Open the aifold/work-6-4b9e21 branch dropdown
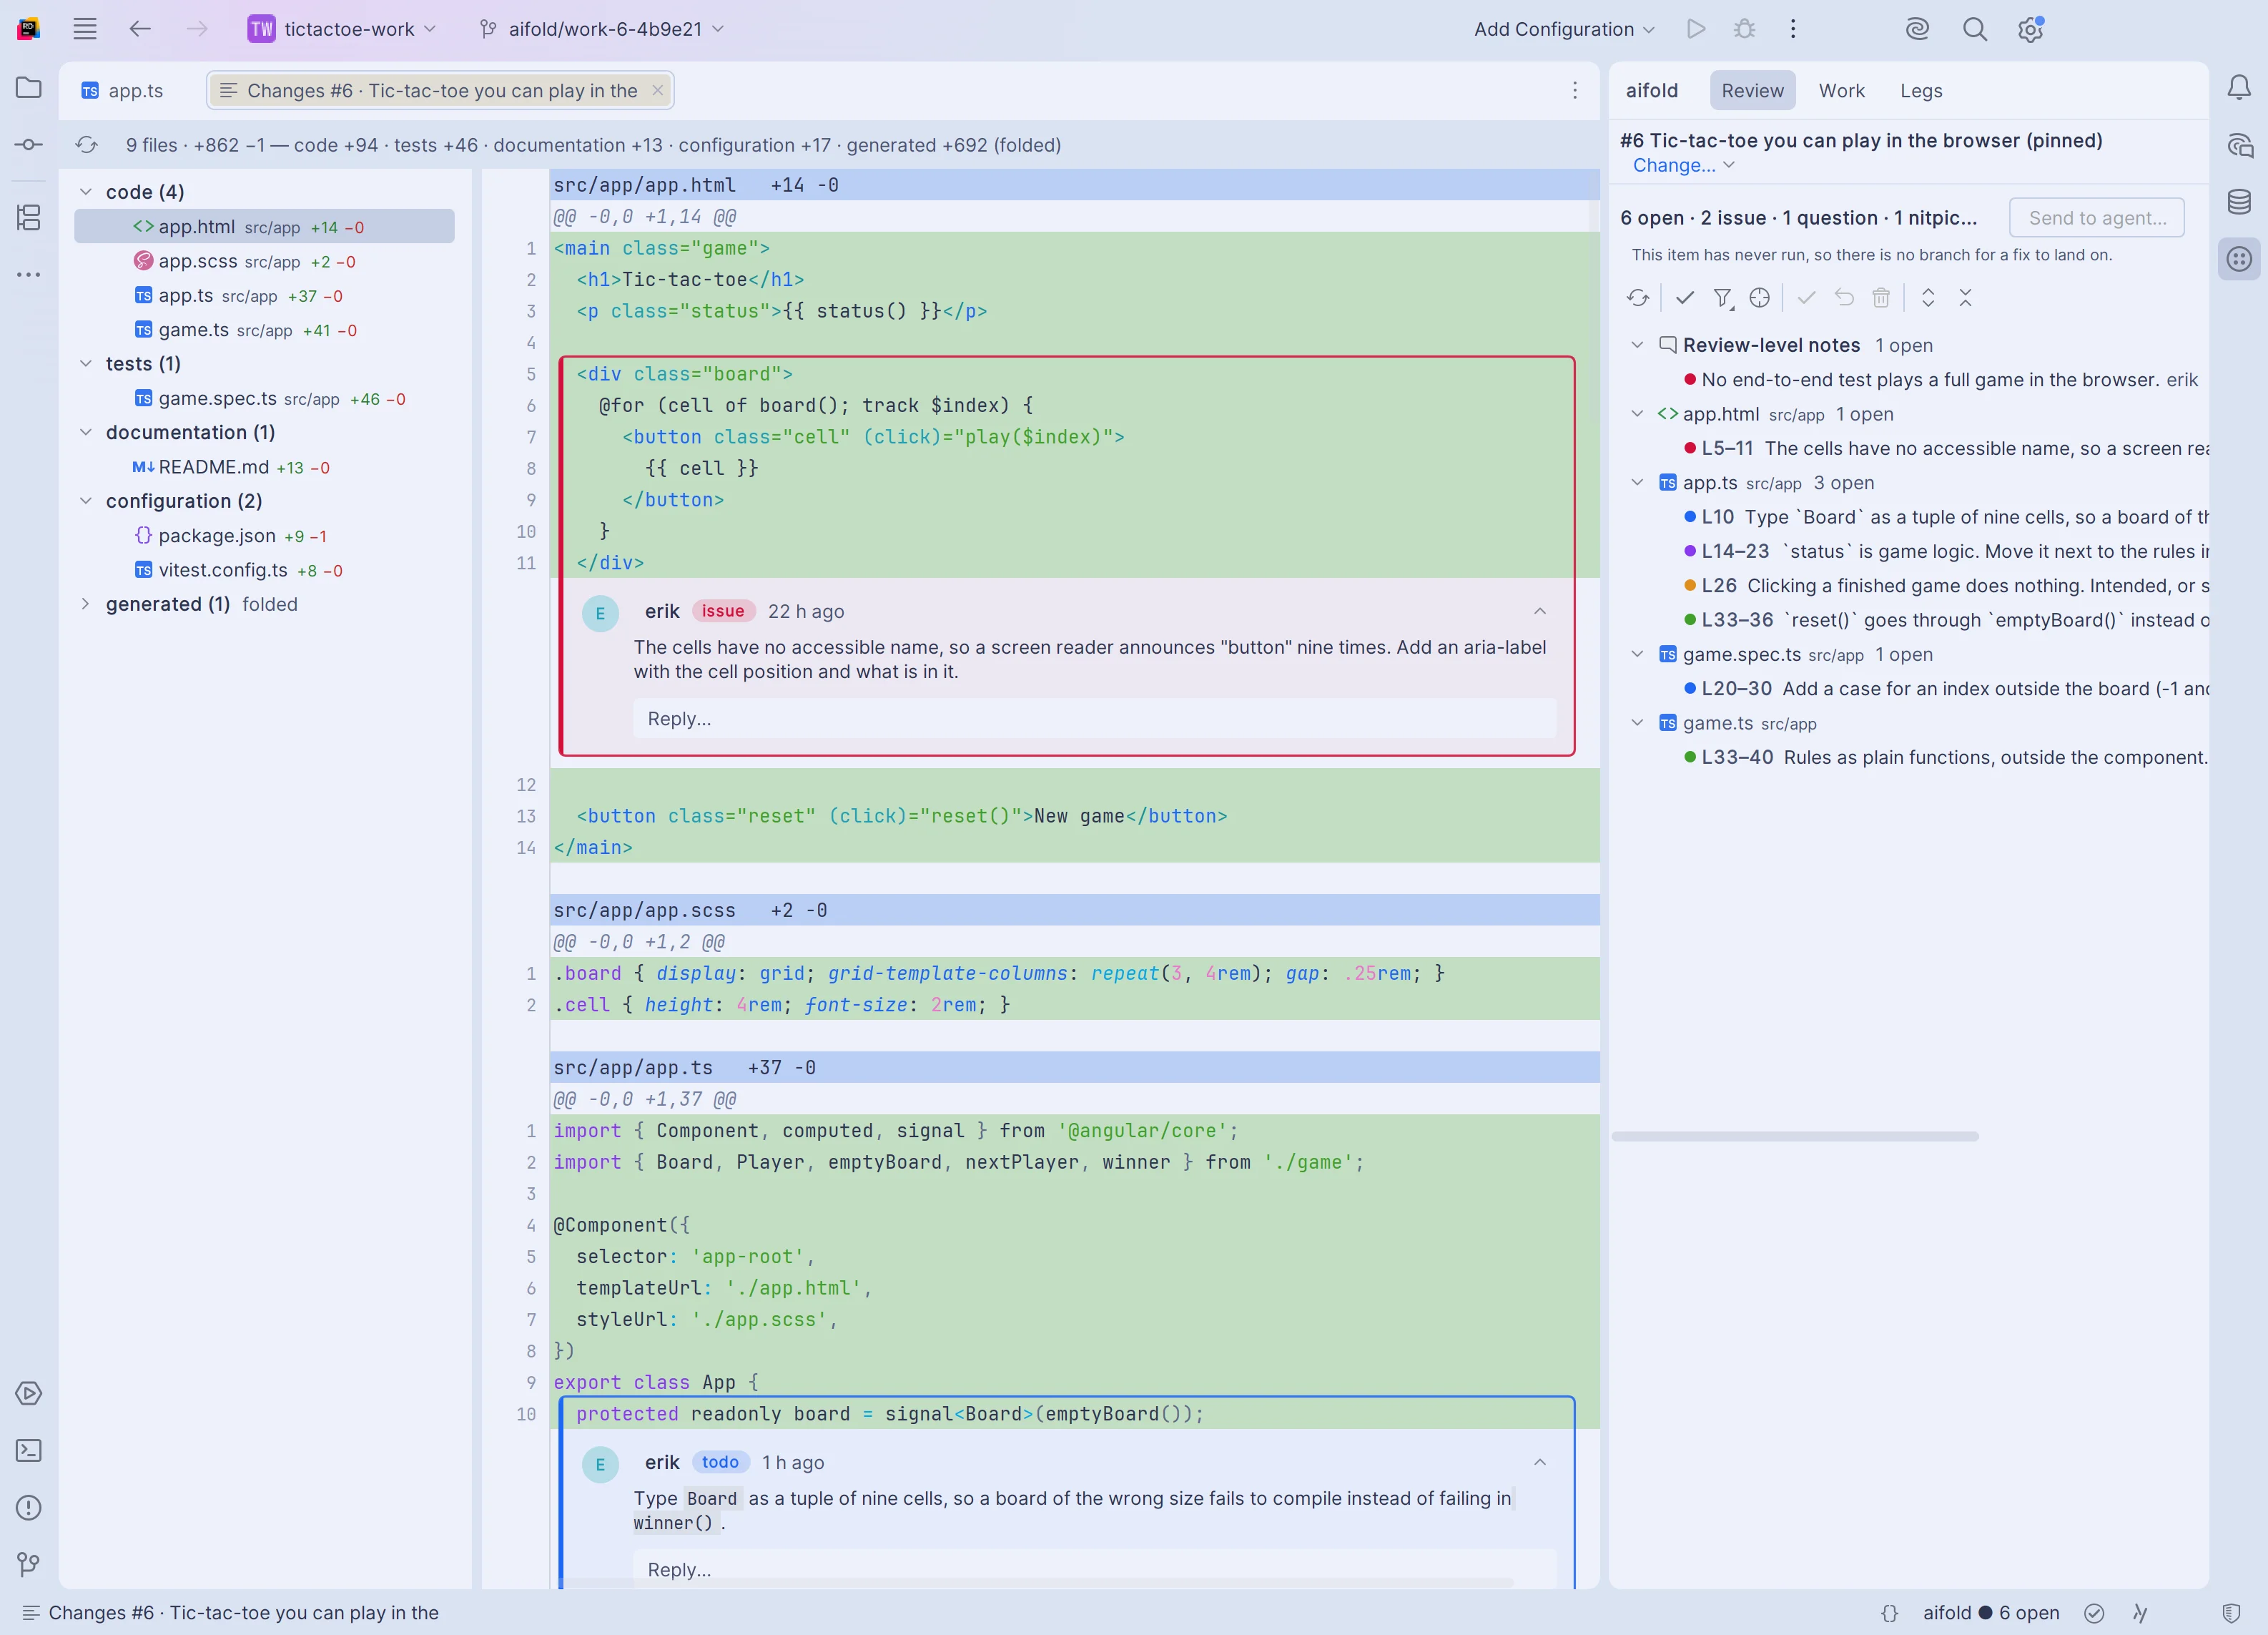 point(601,29)
